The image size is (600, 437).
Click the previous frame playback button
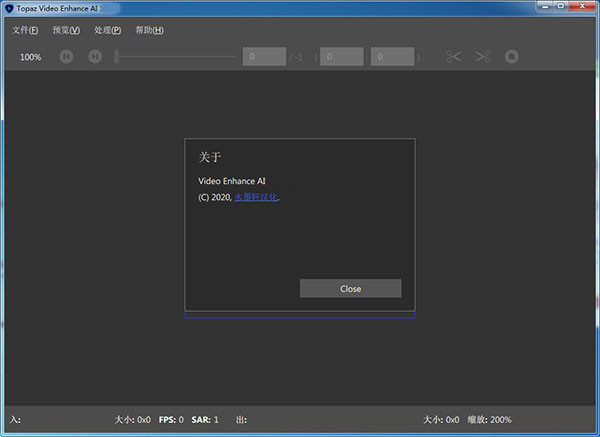point(67,57)
